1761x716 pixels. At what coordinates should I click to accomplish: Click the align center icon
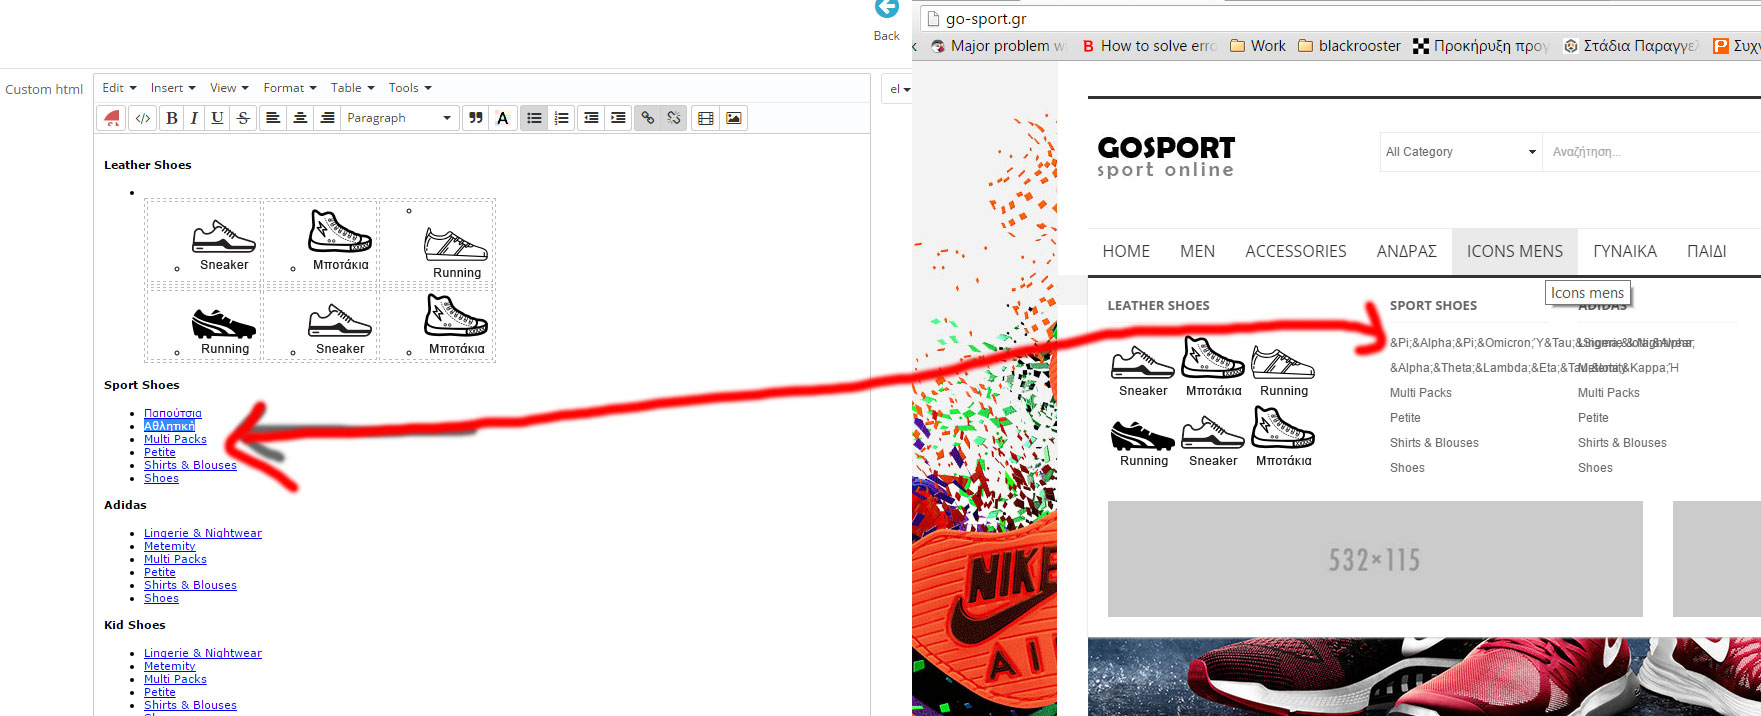coord(300,118)
